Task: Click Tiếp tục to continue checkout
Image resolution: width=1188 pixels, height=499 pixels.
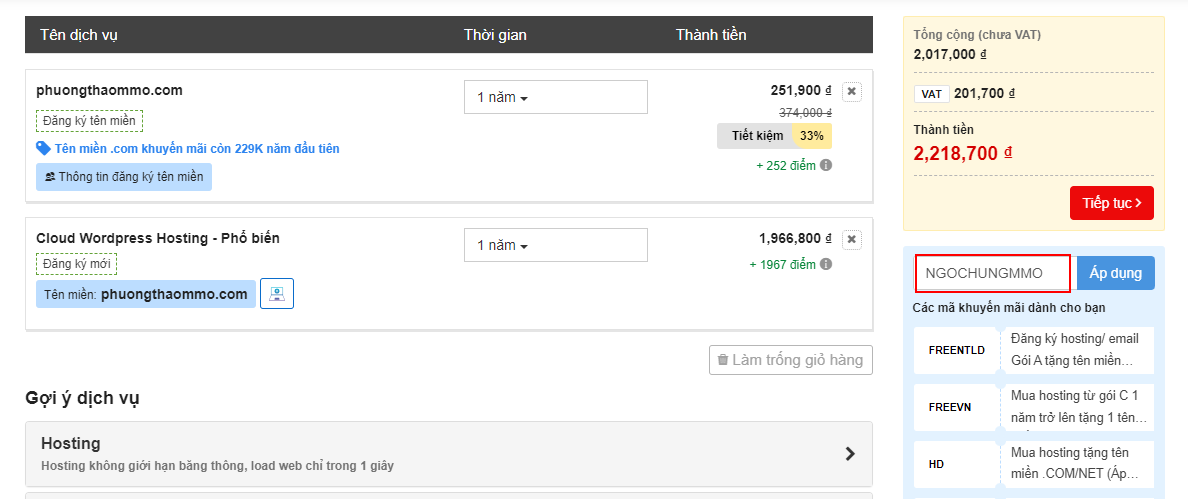Action: [x=1111, y=203]
